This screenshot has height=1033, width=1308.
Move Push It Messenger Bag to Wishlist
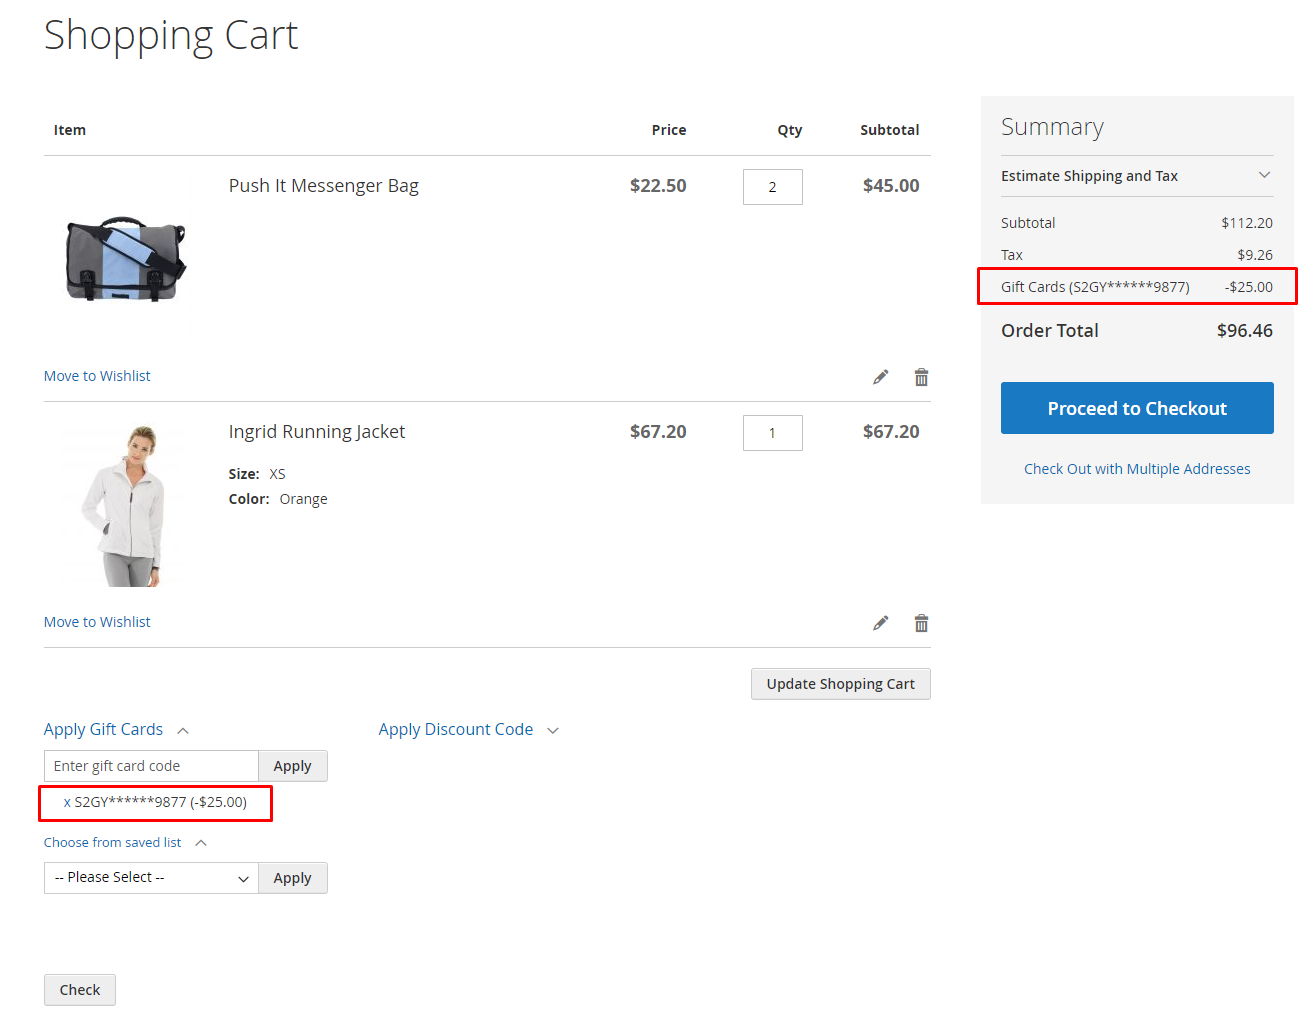[x=97, y=376]
